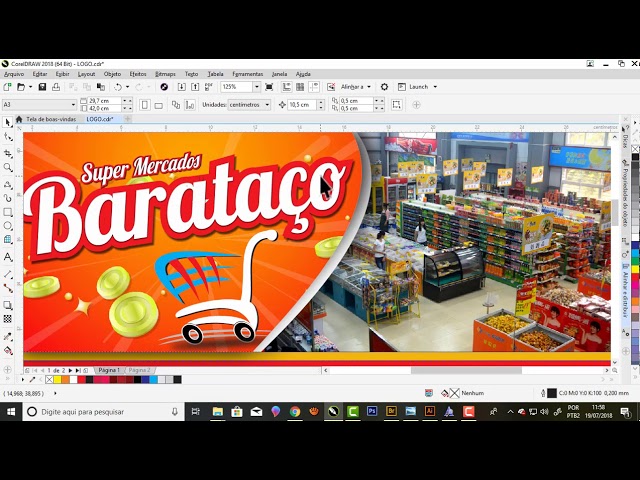
Task: Expand the Alinhar a dropdown
Action: pyautogui.click(x=369, y=87)
